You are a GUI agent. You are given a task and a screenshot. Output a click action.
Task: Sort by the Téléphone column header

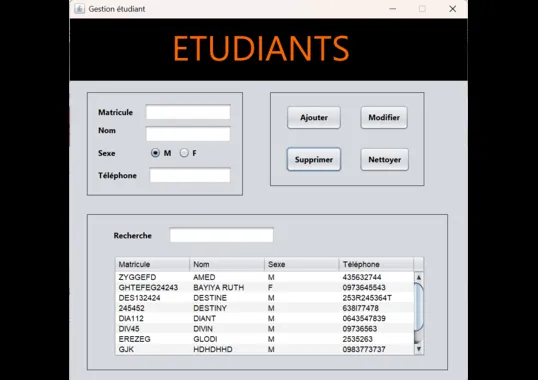point(376,264)
